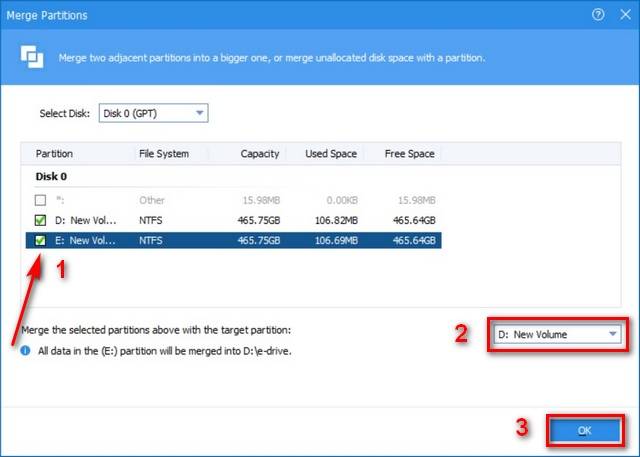Sort list by Capacity column
640x457 pixels.
(x=259, y=154)
